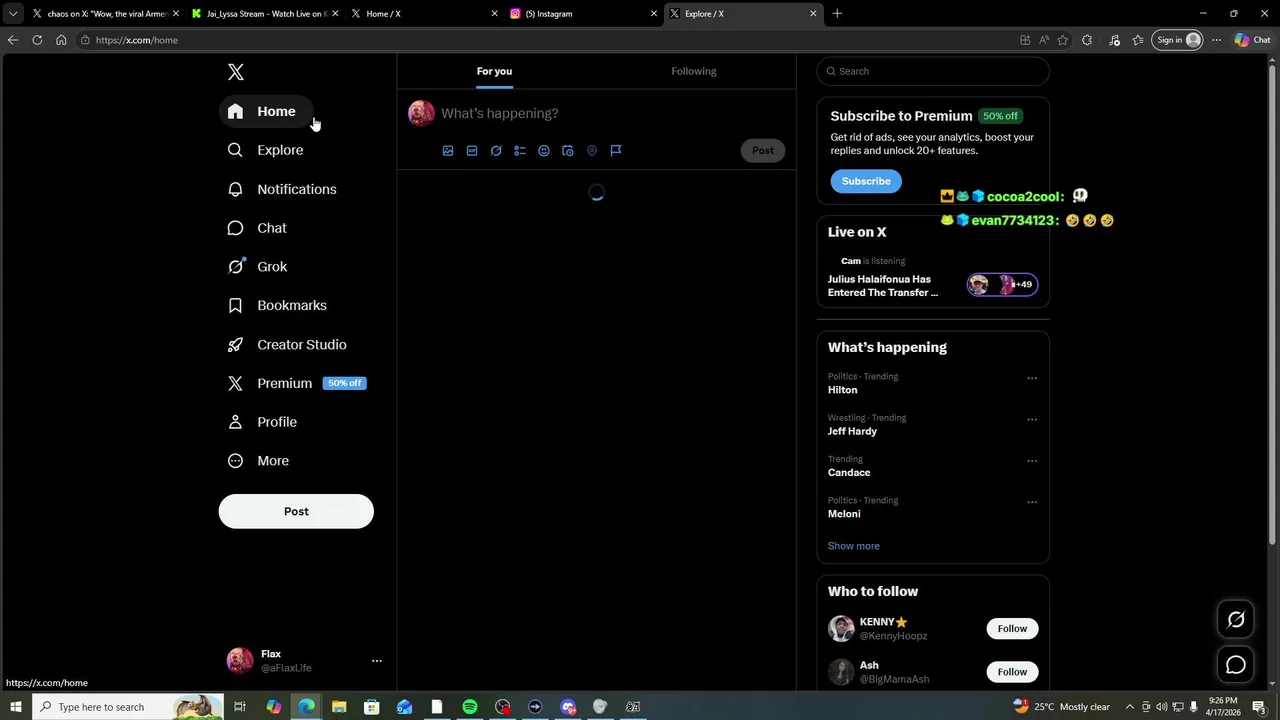
Task: Open a new browser tab
Action: [837, 14]
